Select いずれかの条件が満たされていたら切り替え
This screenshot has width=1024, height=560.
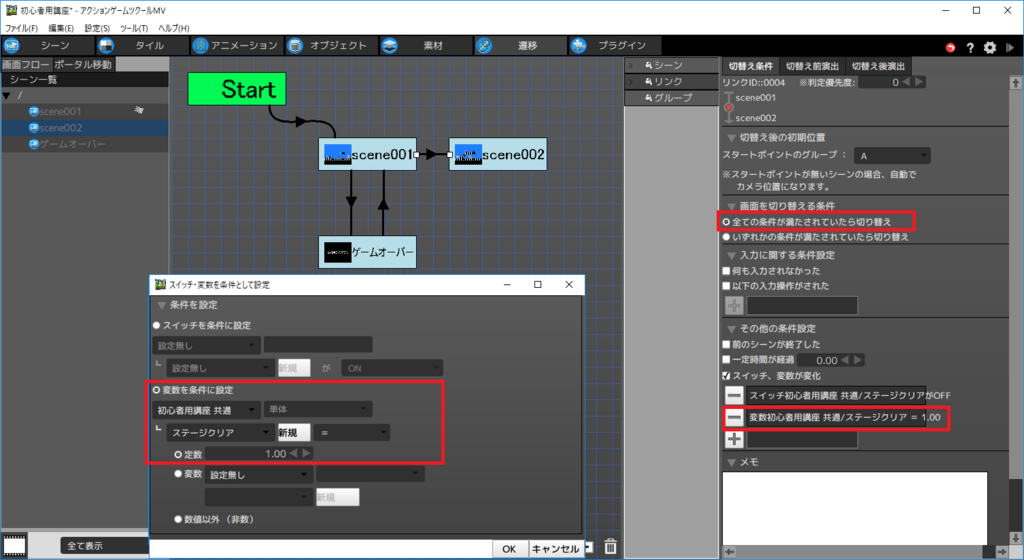click(x=726, y=237)
